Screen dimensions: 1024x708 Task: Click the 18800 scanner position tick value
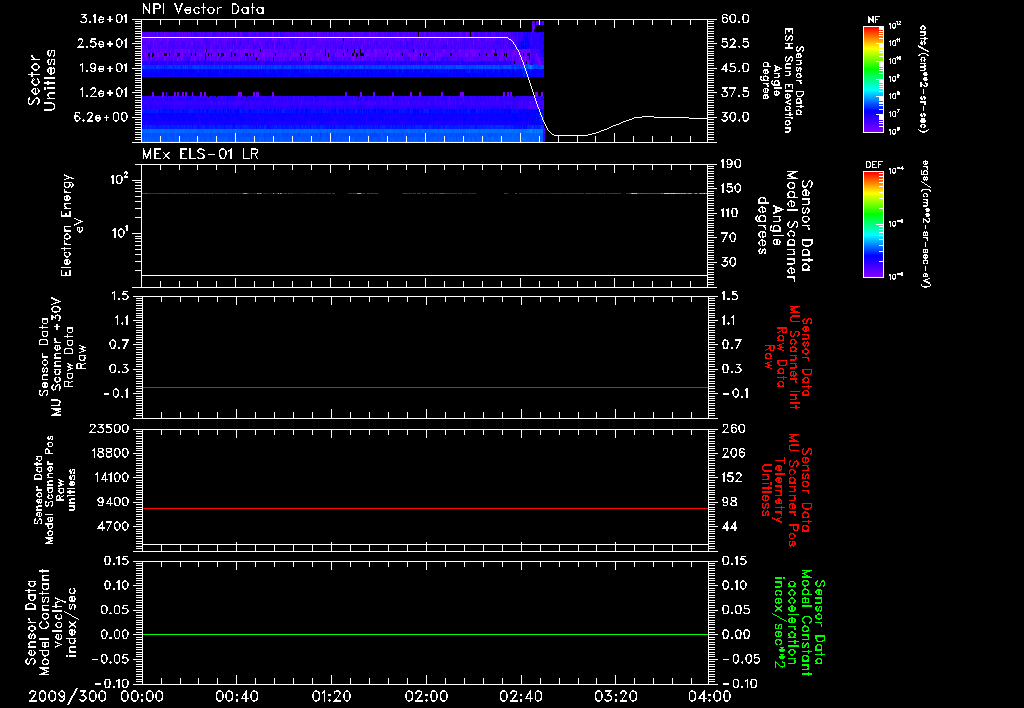tap(108, 453)
